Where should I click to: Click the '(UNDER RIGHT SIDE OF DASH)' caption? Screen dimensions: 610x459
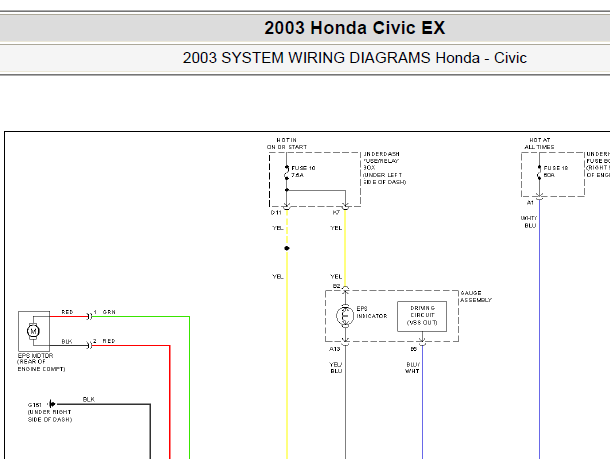(50, 416)
